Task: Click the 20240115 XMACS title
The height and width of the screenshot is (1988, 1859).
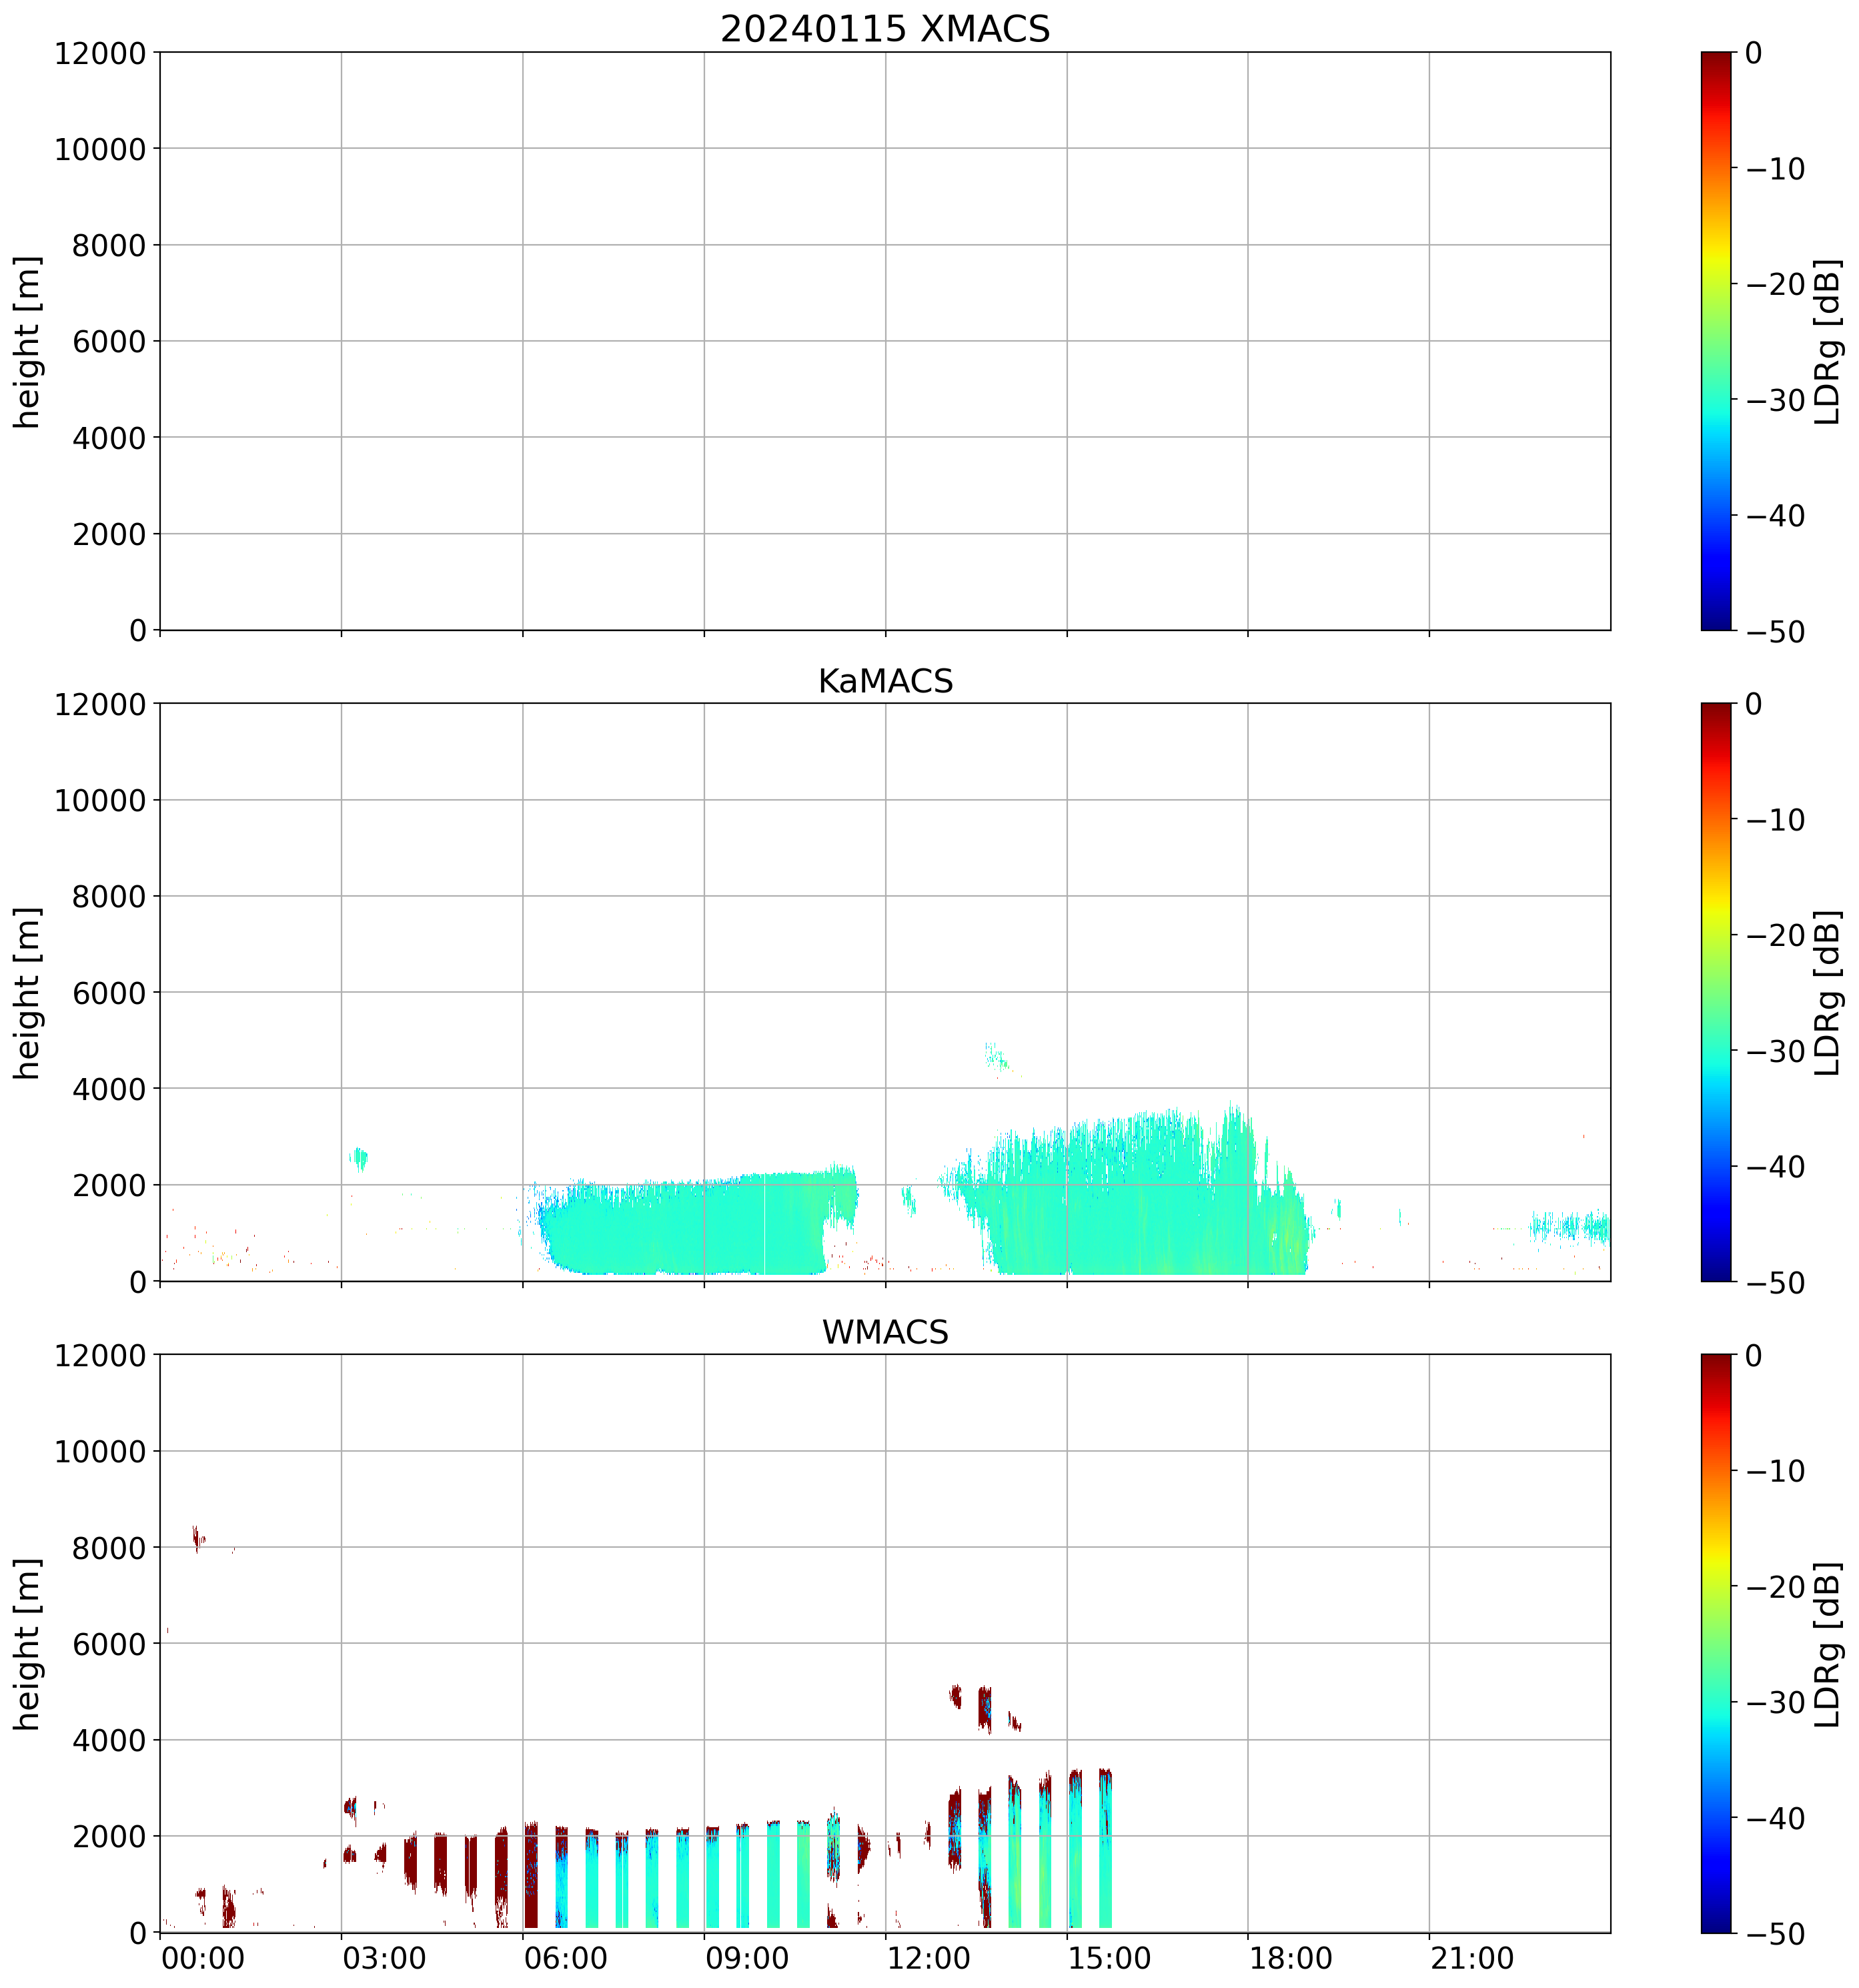Action: [x=885, y=29]
